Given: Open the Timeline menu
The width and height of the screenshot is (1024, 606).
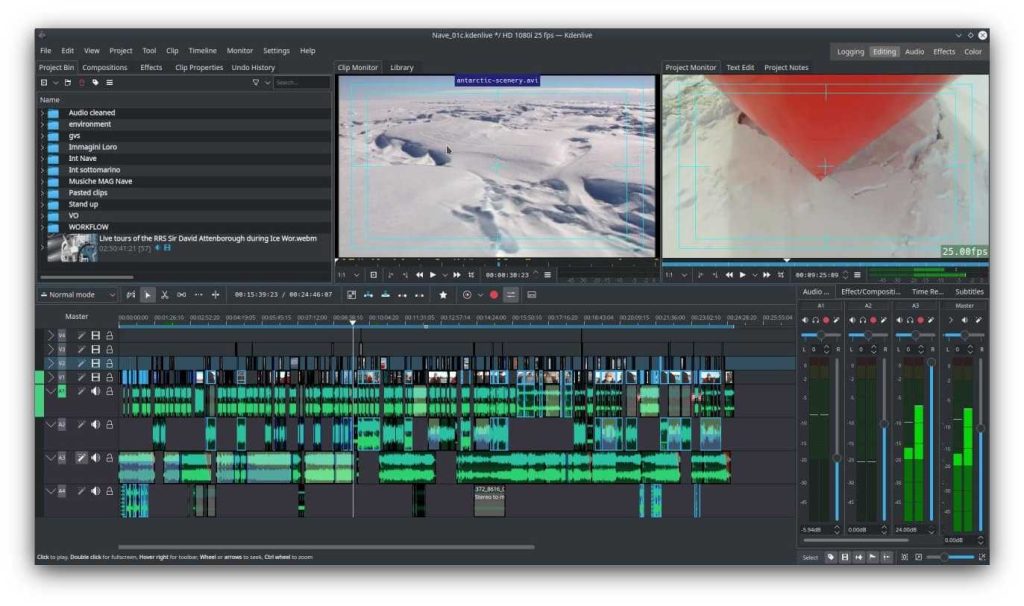Looking at the screenshot, I should tap(201, 50).
